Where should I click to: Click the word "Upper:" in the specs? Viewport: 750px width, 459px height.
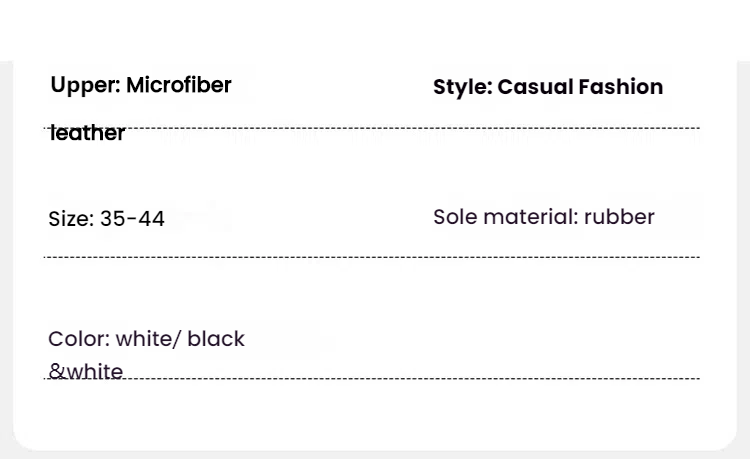click(85, 86)
